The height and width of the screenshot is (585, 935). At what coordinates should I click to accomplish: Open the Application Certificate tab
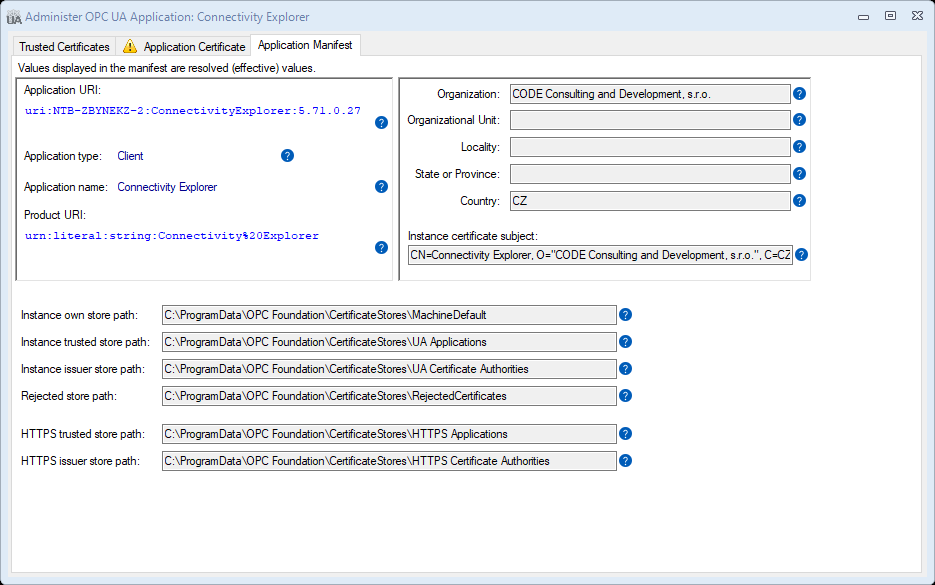(184, 47)
